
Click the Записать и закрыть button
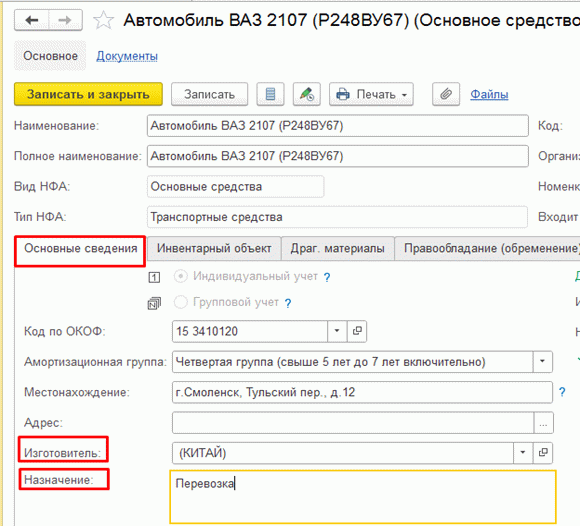coord(88,94)
